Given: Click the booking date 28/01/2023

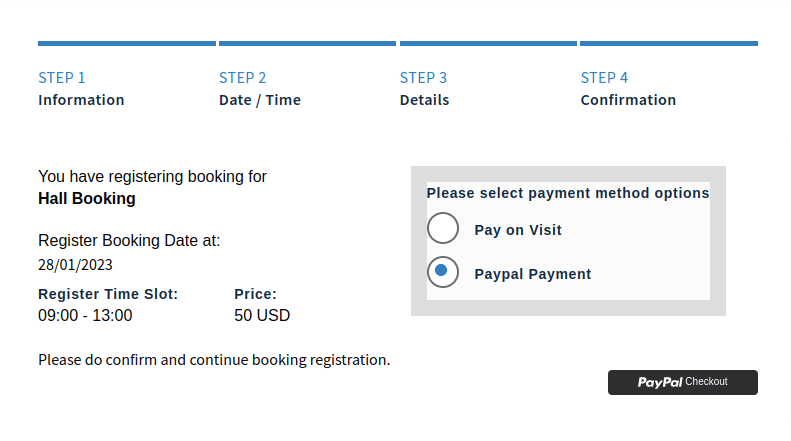Looking at the screenshot, I should click(x=75, y=265).
